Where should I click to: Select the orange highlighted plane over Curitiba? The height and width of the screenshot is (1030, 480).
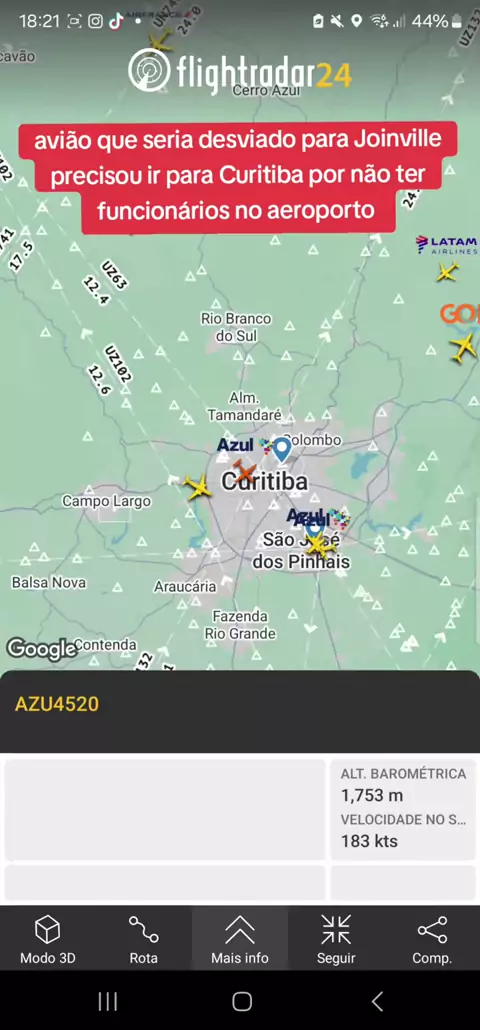(x=244, y=470)
